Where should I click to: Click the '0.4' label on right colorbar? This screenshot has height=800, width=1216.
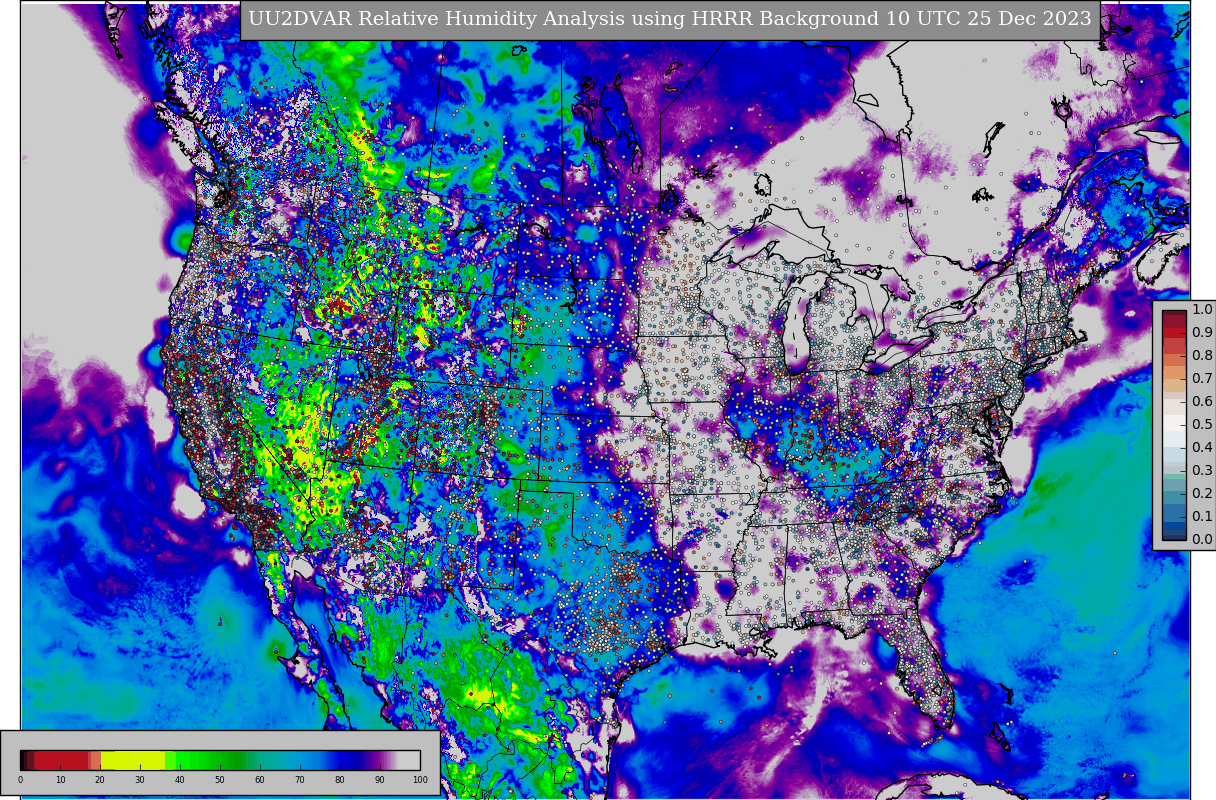(1202, 448)
